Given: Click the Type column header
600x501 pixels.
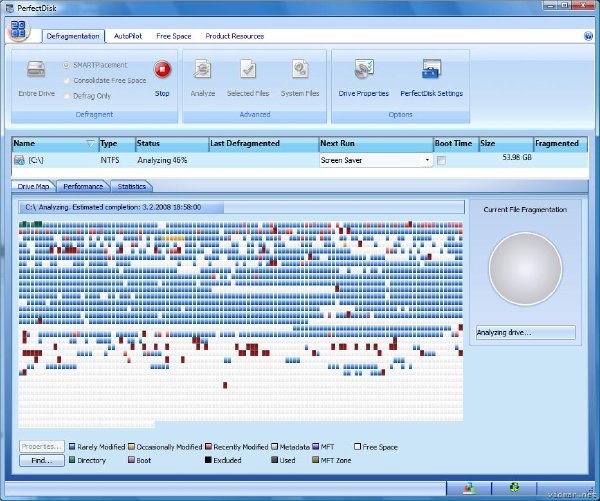Looking at the screenshot, I should point(117,144).
